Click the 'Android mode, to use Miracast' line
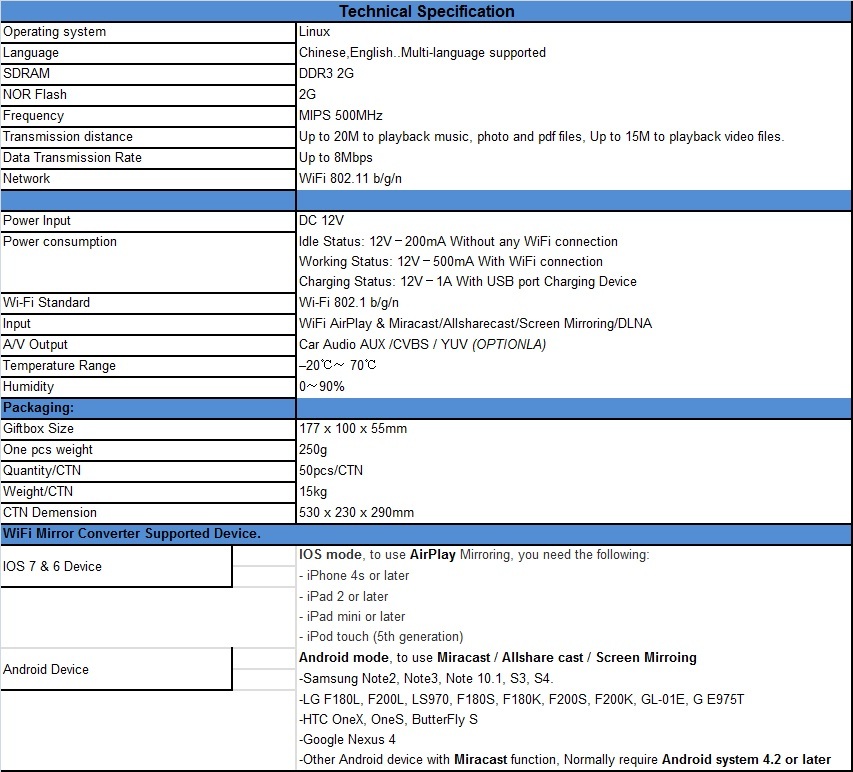The height and width of the screenshot is (772, 853). pyautogui.click(x=498, y=658)
